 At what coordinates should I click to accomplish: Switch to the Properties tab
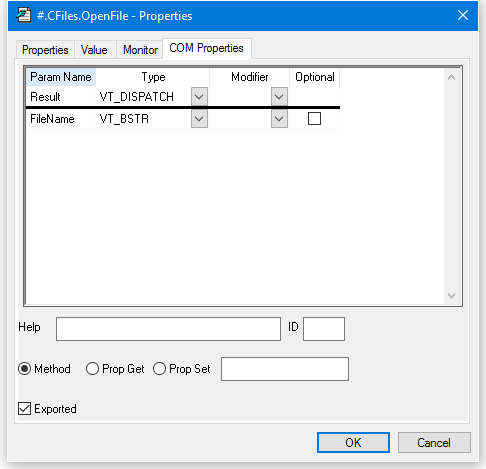pyautogui.click(x=45, y=50)
